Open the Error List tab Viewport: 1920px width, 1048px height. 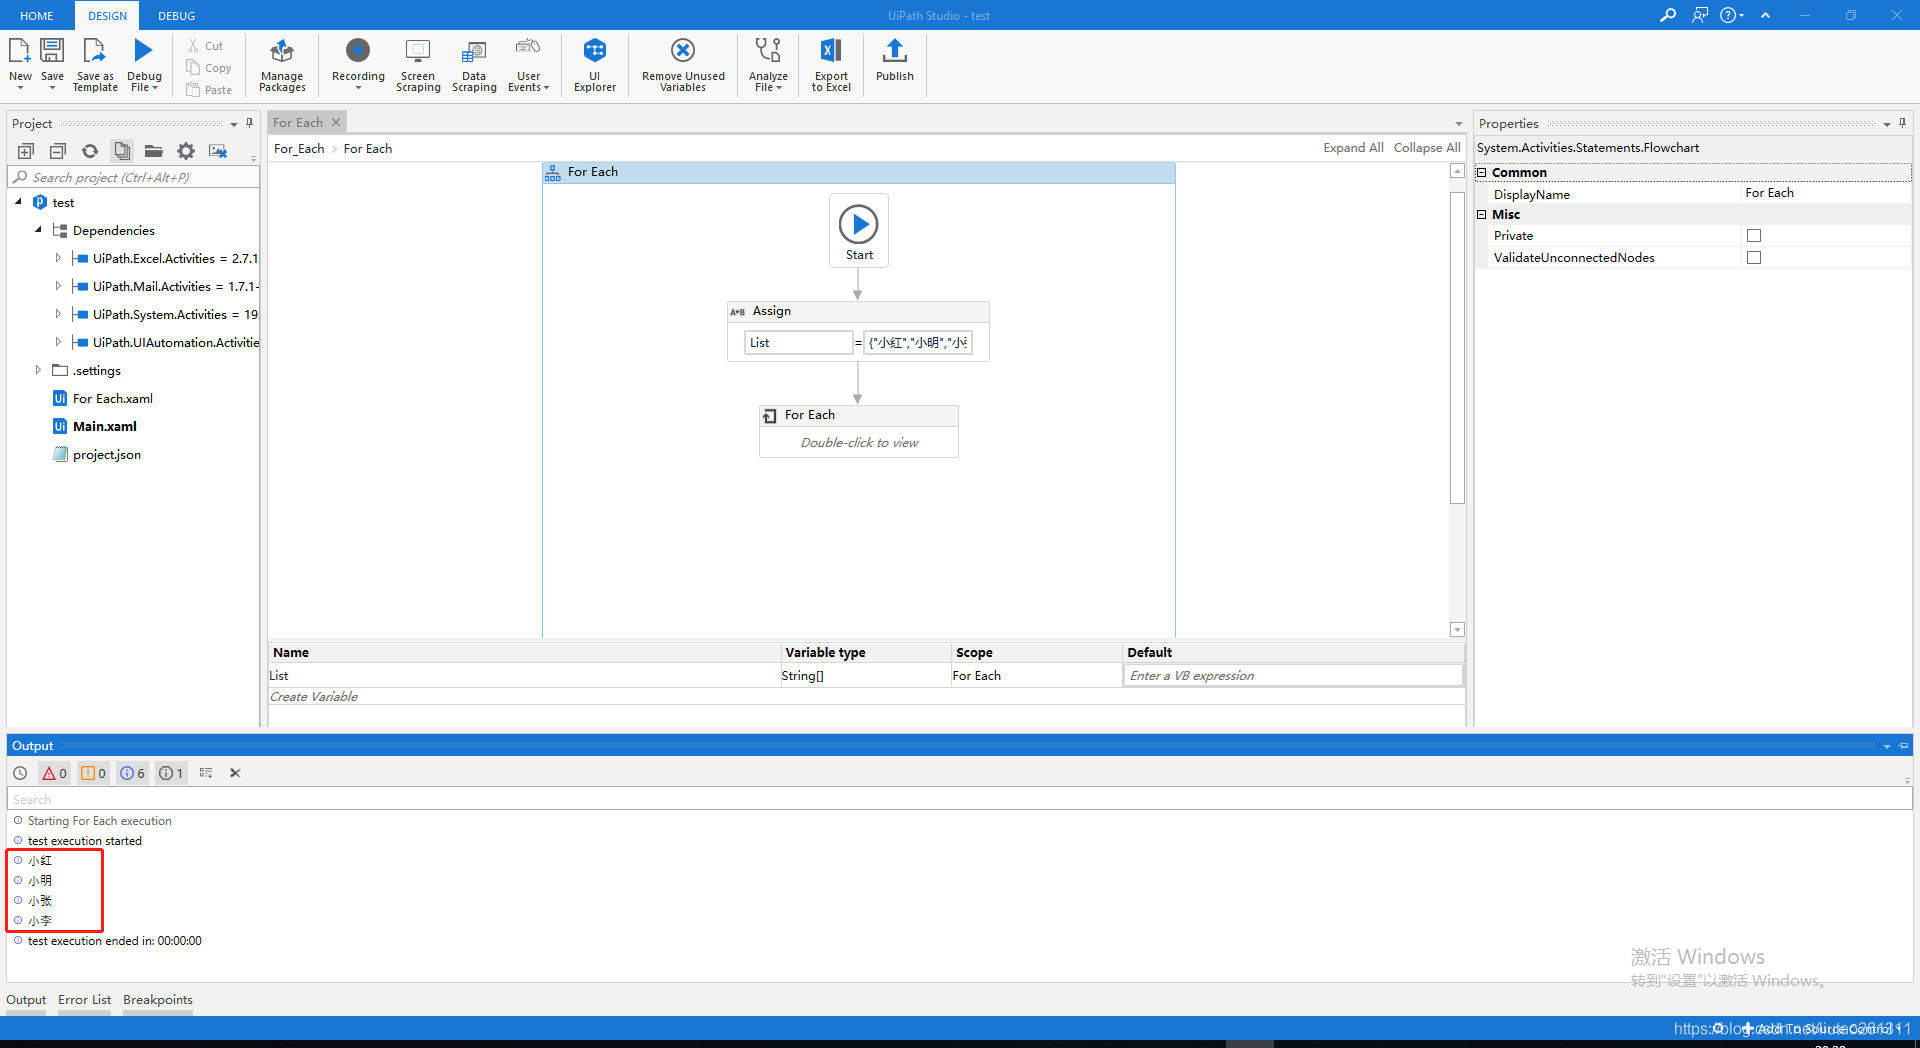point(84,999)
